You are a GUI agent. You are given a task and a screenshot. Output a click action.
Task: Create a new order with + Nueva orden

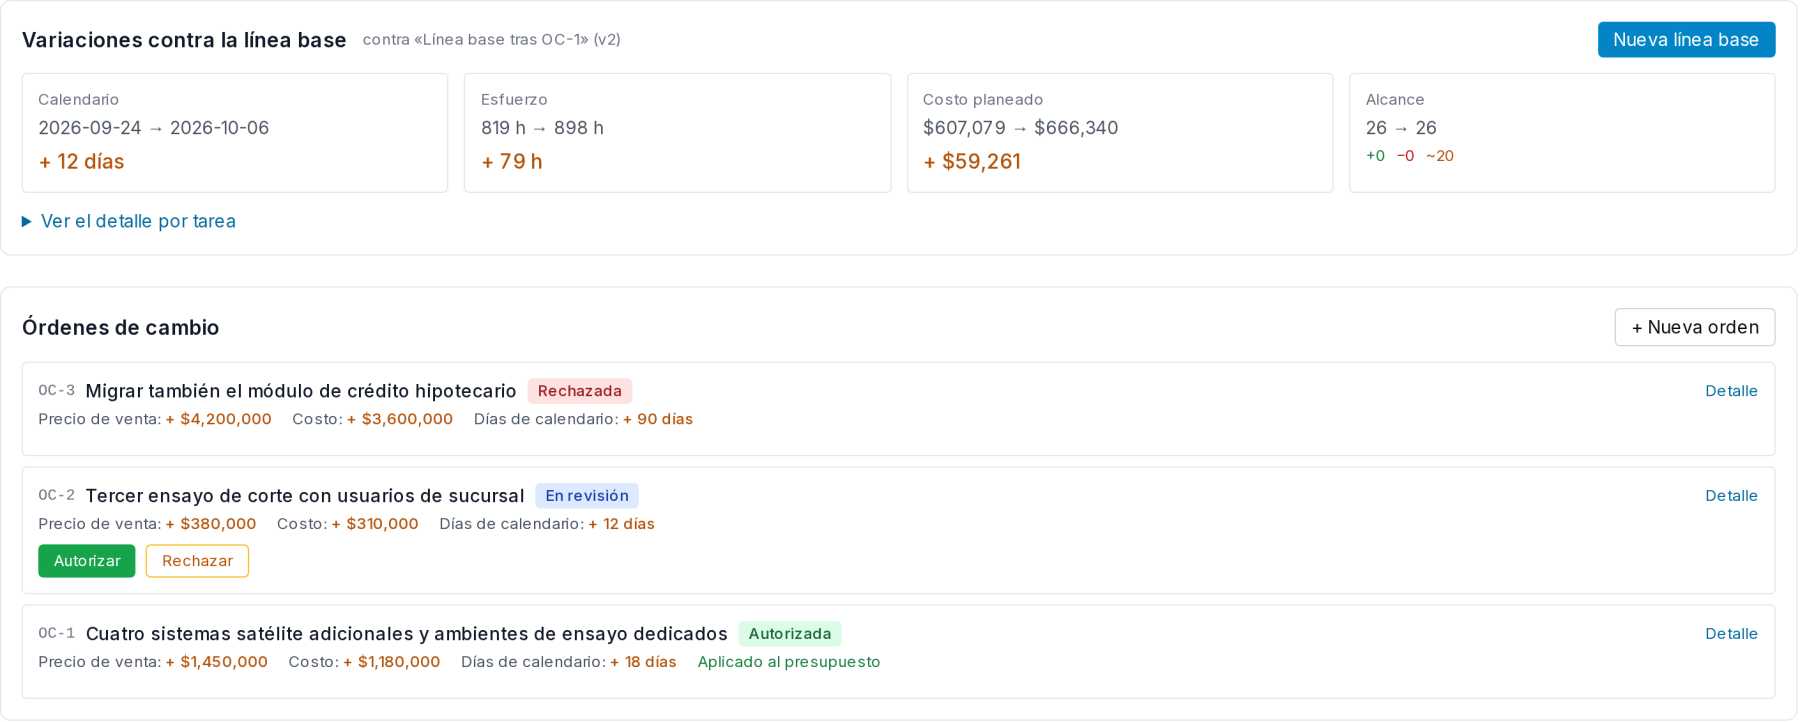[x=1695, y=327]
